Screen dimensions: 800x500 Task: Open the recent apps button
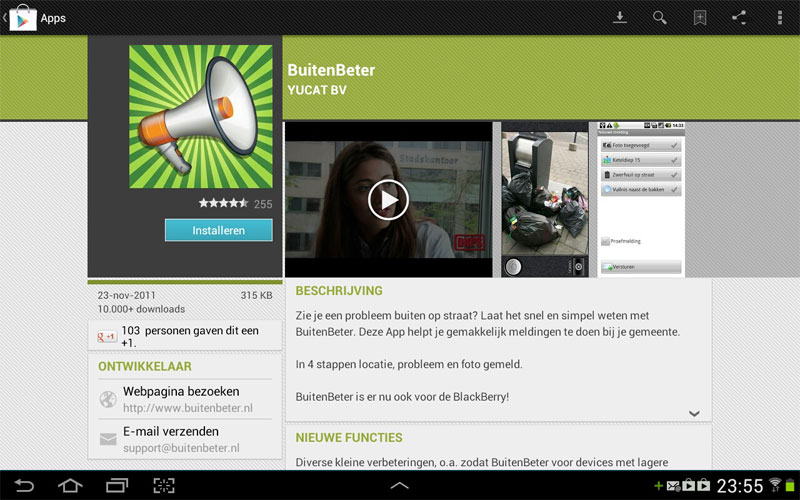pyautogui.click(x=117, y=485)
